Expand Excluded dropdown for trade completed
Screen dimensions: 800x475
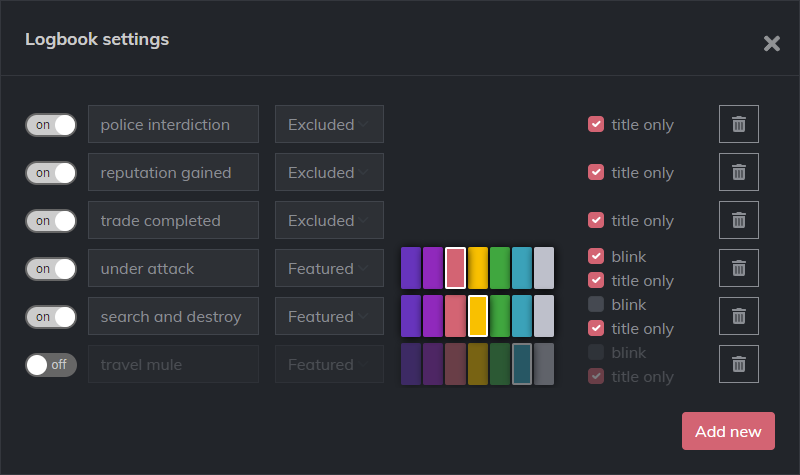click(x=329, y=221)
